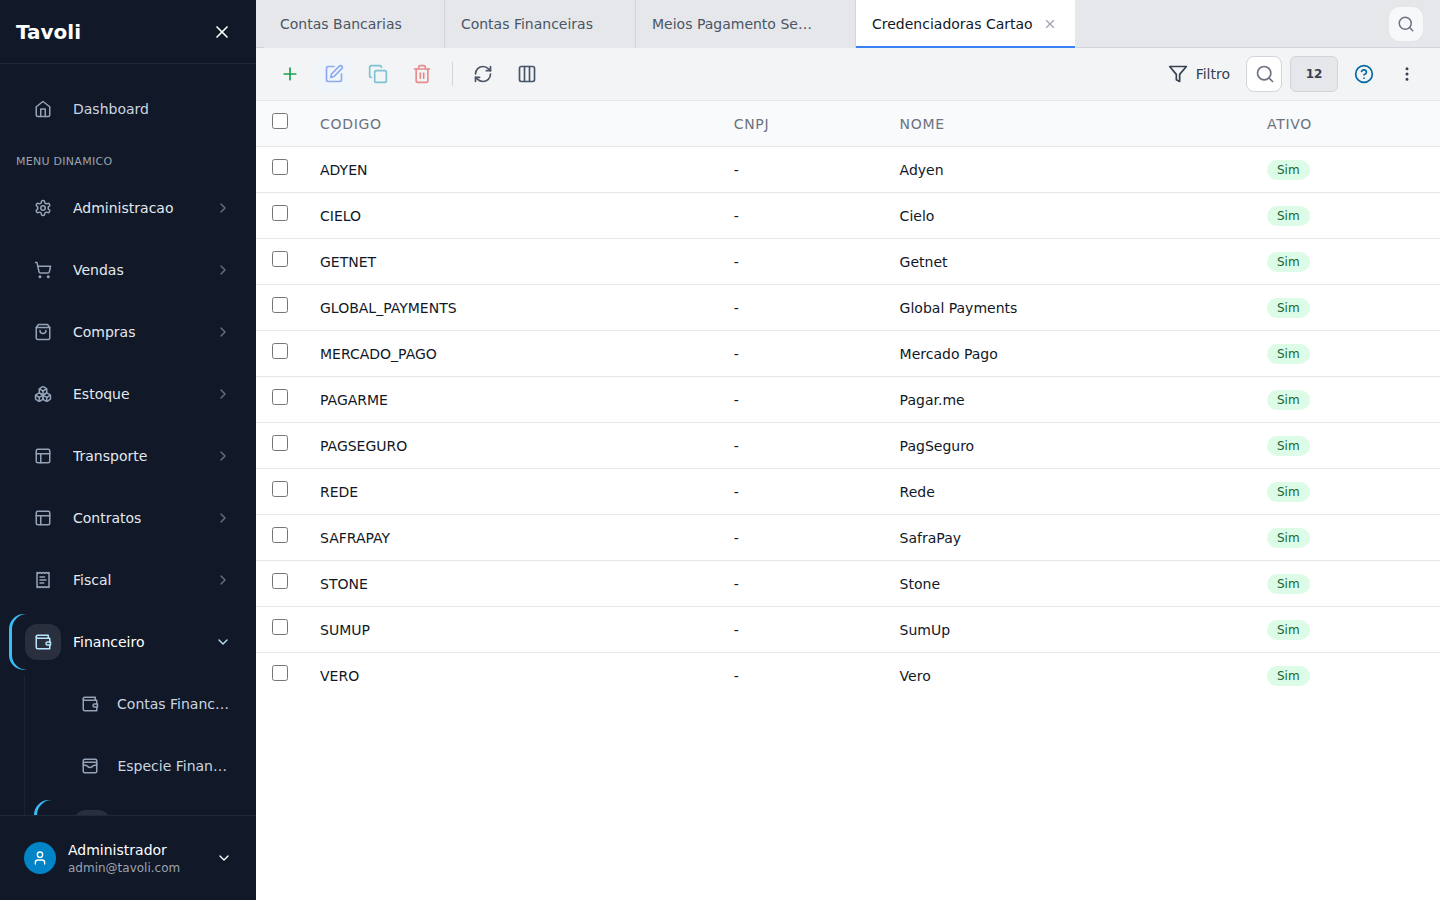Expand the Fiscal menu chevron
The height and width of the screenshot is (900, 1440).
tap(223, 580)
